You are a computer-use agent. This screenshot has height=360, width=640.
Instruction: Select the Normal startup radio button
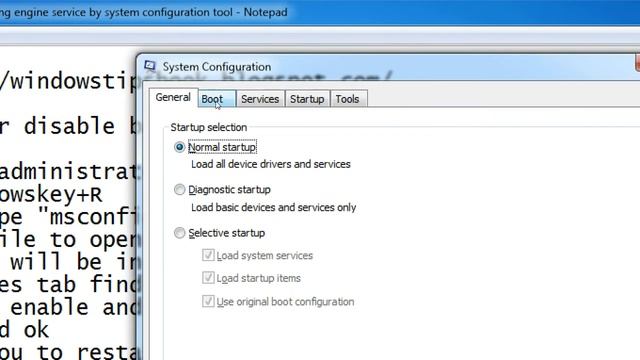[179, 147]
